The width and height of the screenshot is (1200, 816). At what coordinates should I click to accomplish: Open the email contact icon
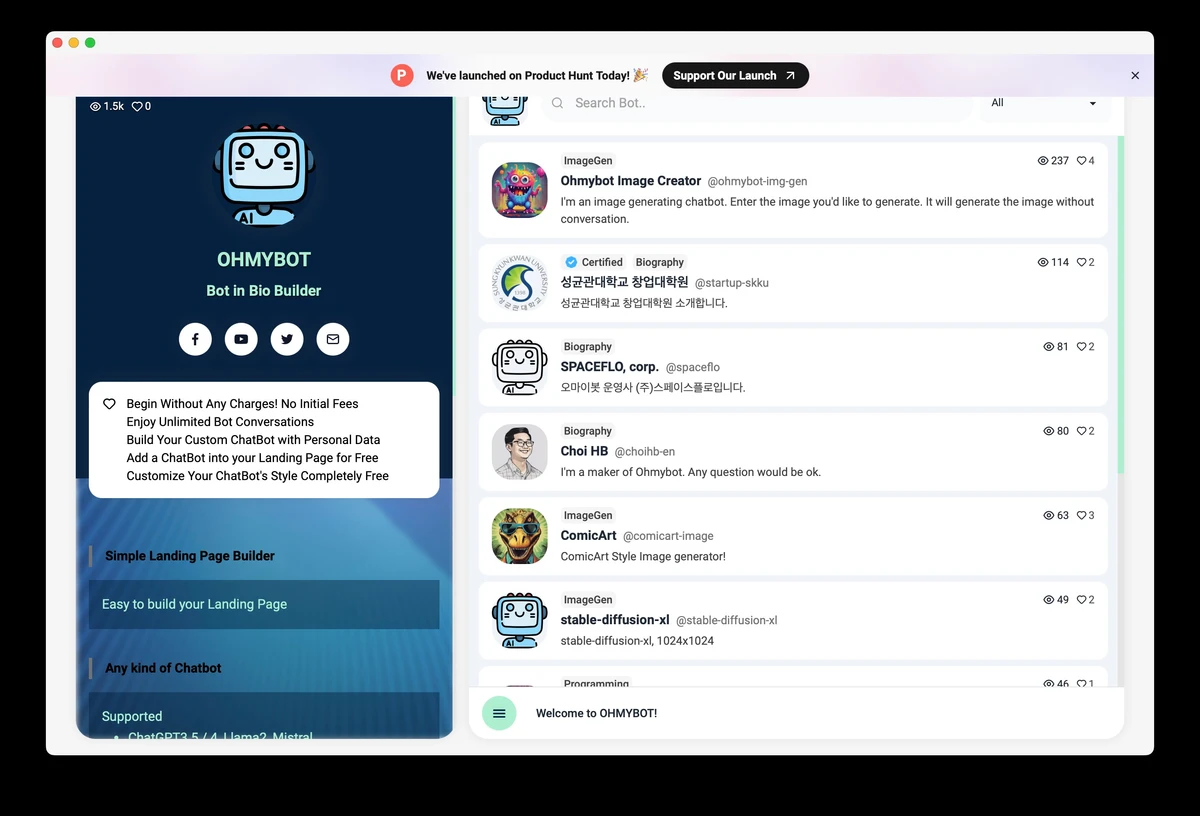[333, 339]
